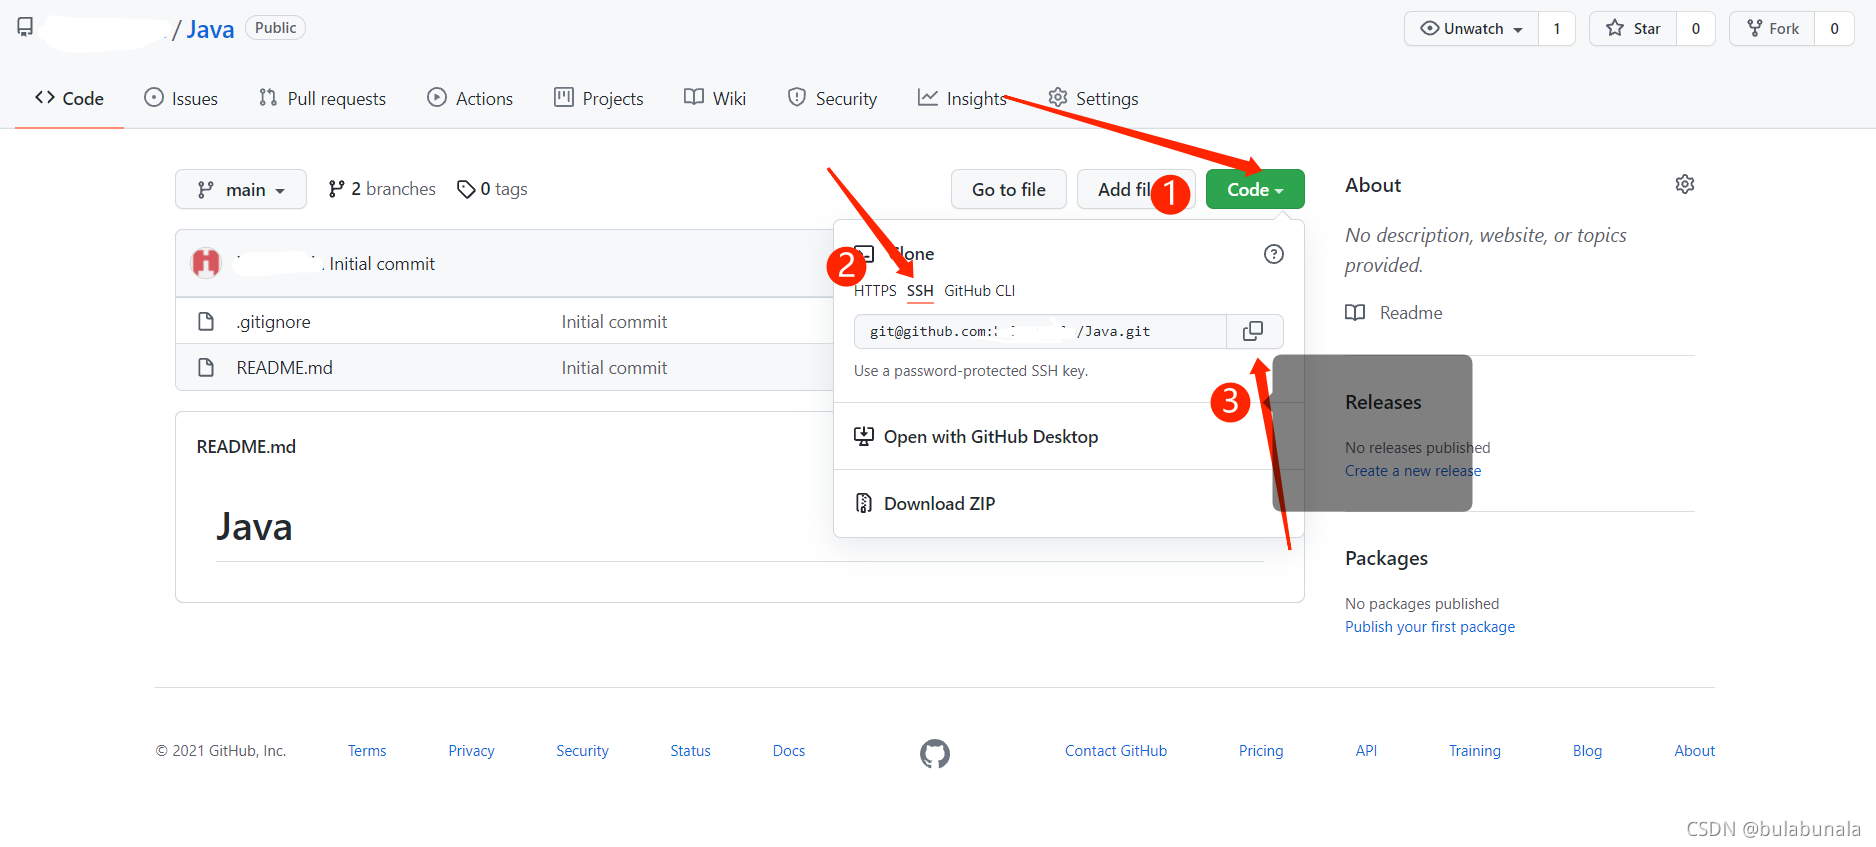
Task: Open the Wiki tab
Action: 715,98
